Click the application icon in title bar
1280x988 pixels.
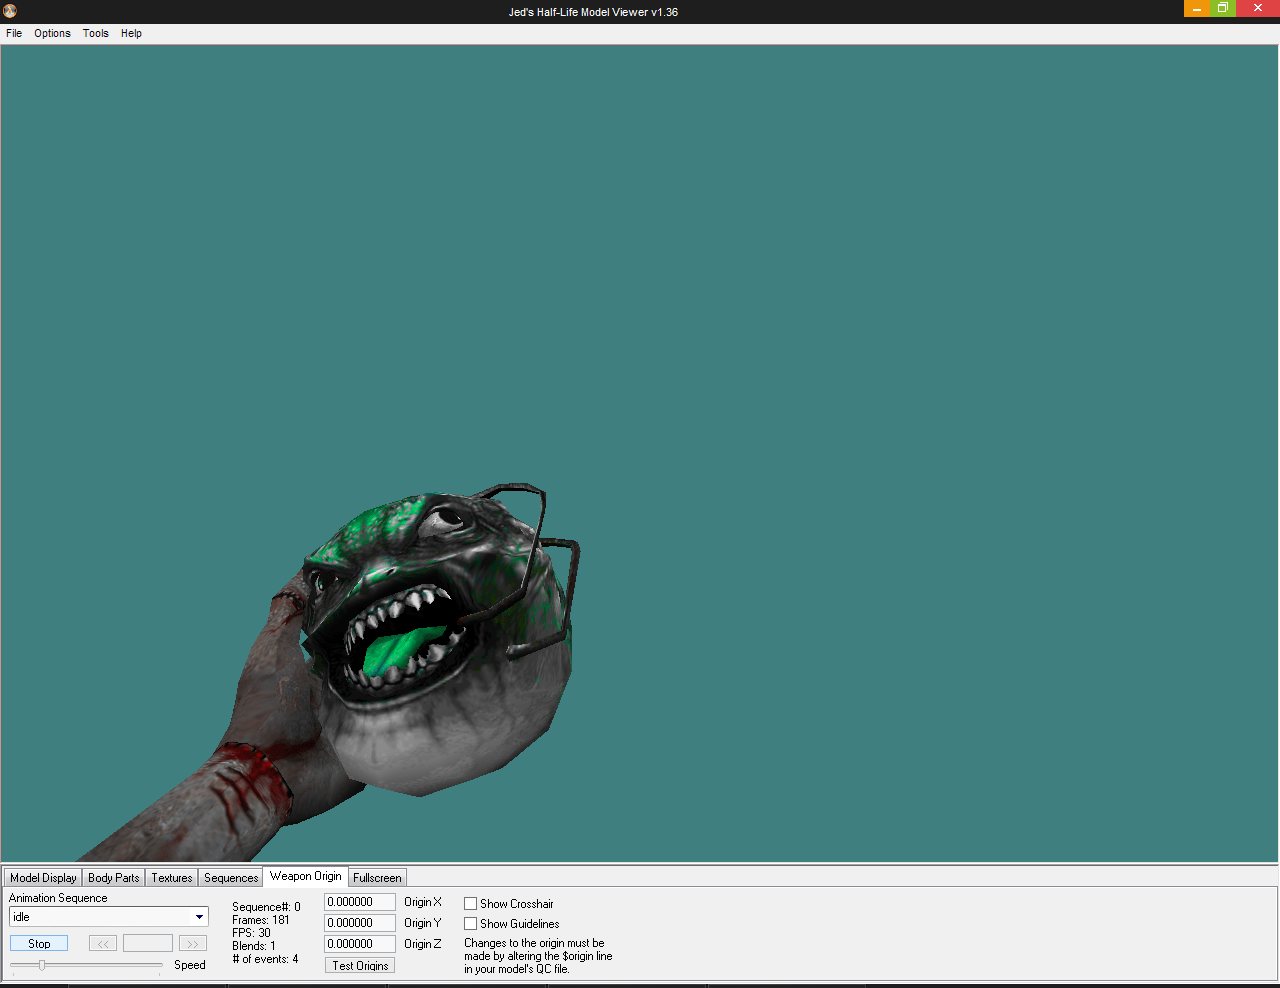pos(10,11)
